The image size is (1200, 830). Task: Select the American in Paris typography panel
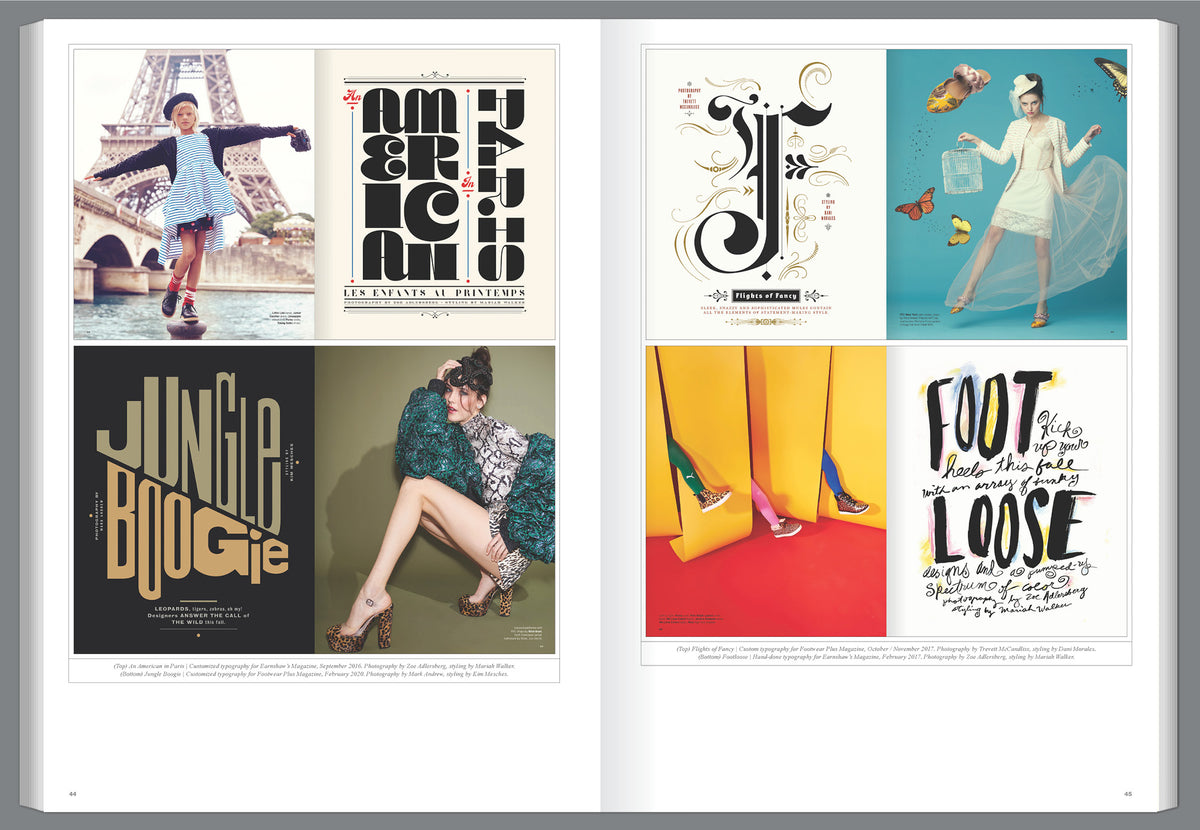(435, 195)
